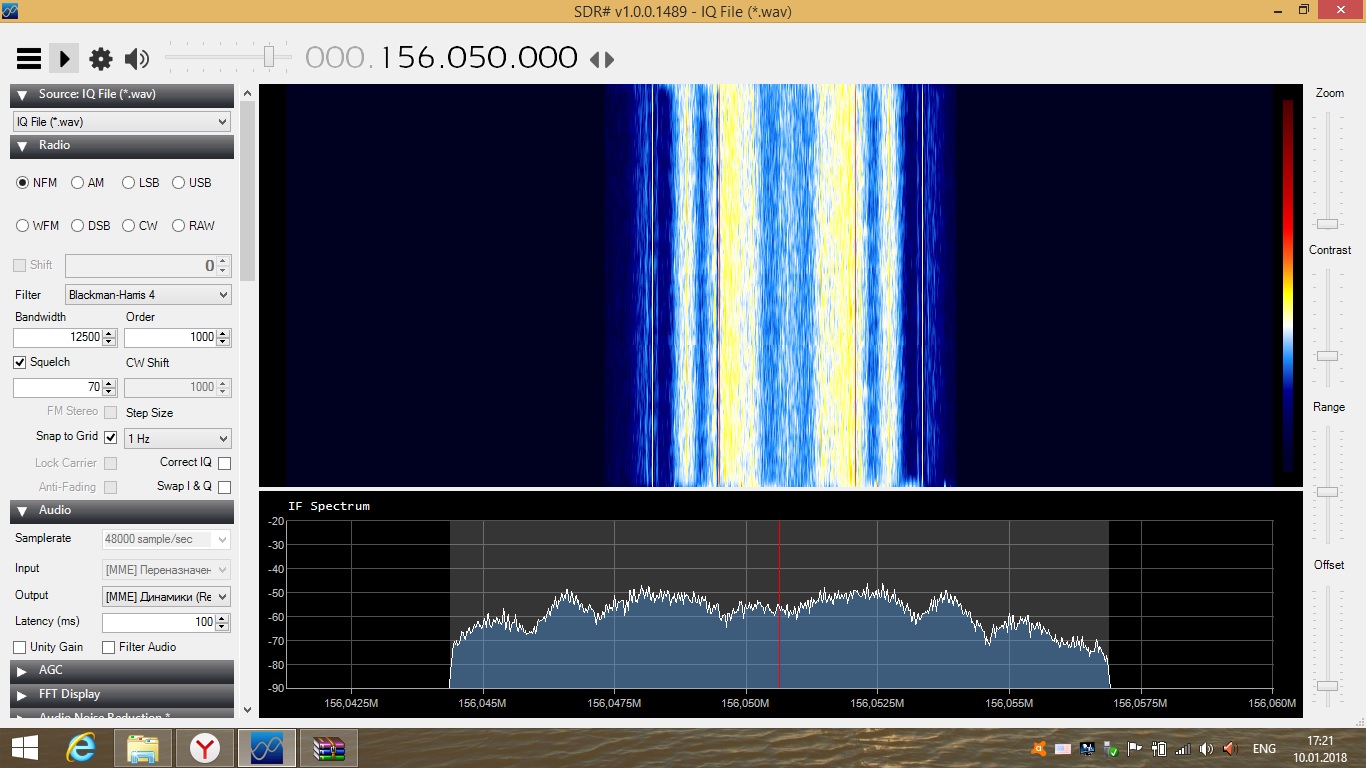Disable the Squelch checkbox
Image resolution: width=1366 pixels, height=768 pixels.
(19, 362)
